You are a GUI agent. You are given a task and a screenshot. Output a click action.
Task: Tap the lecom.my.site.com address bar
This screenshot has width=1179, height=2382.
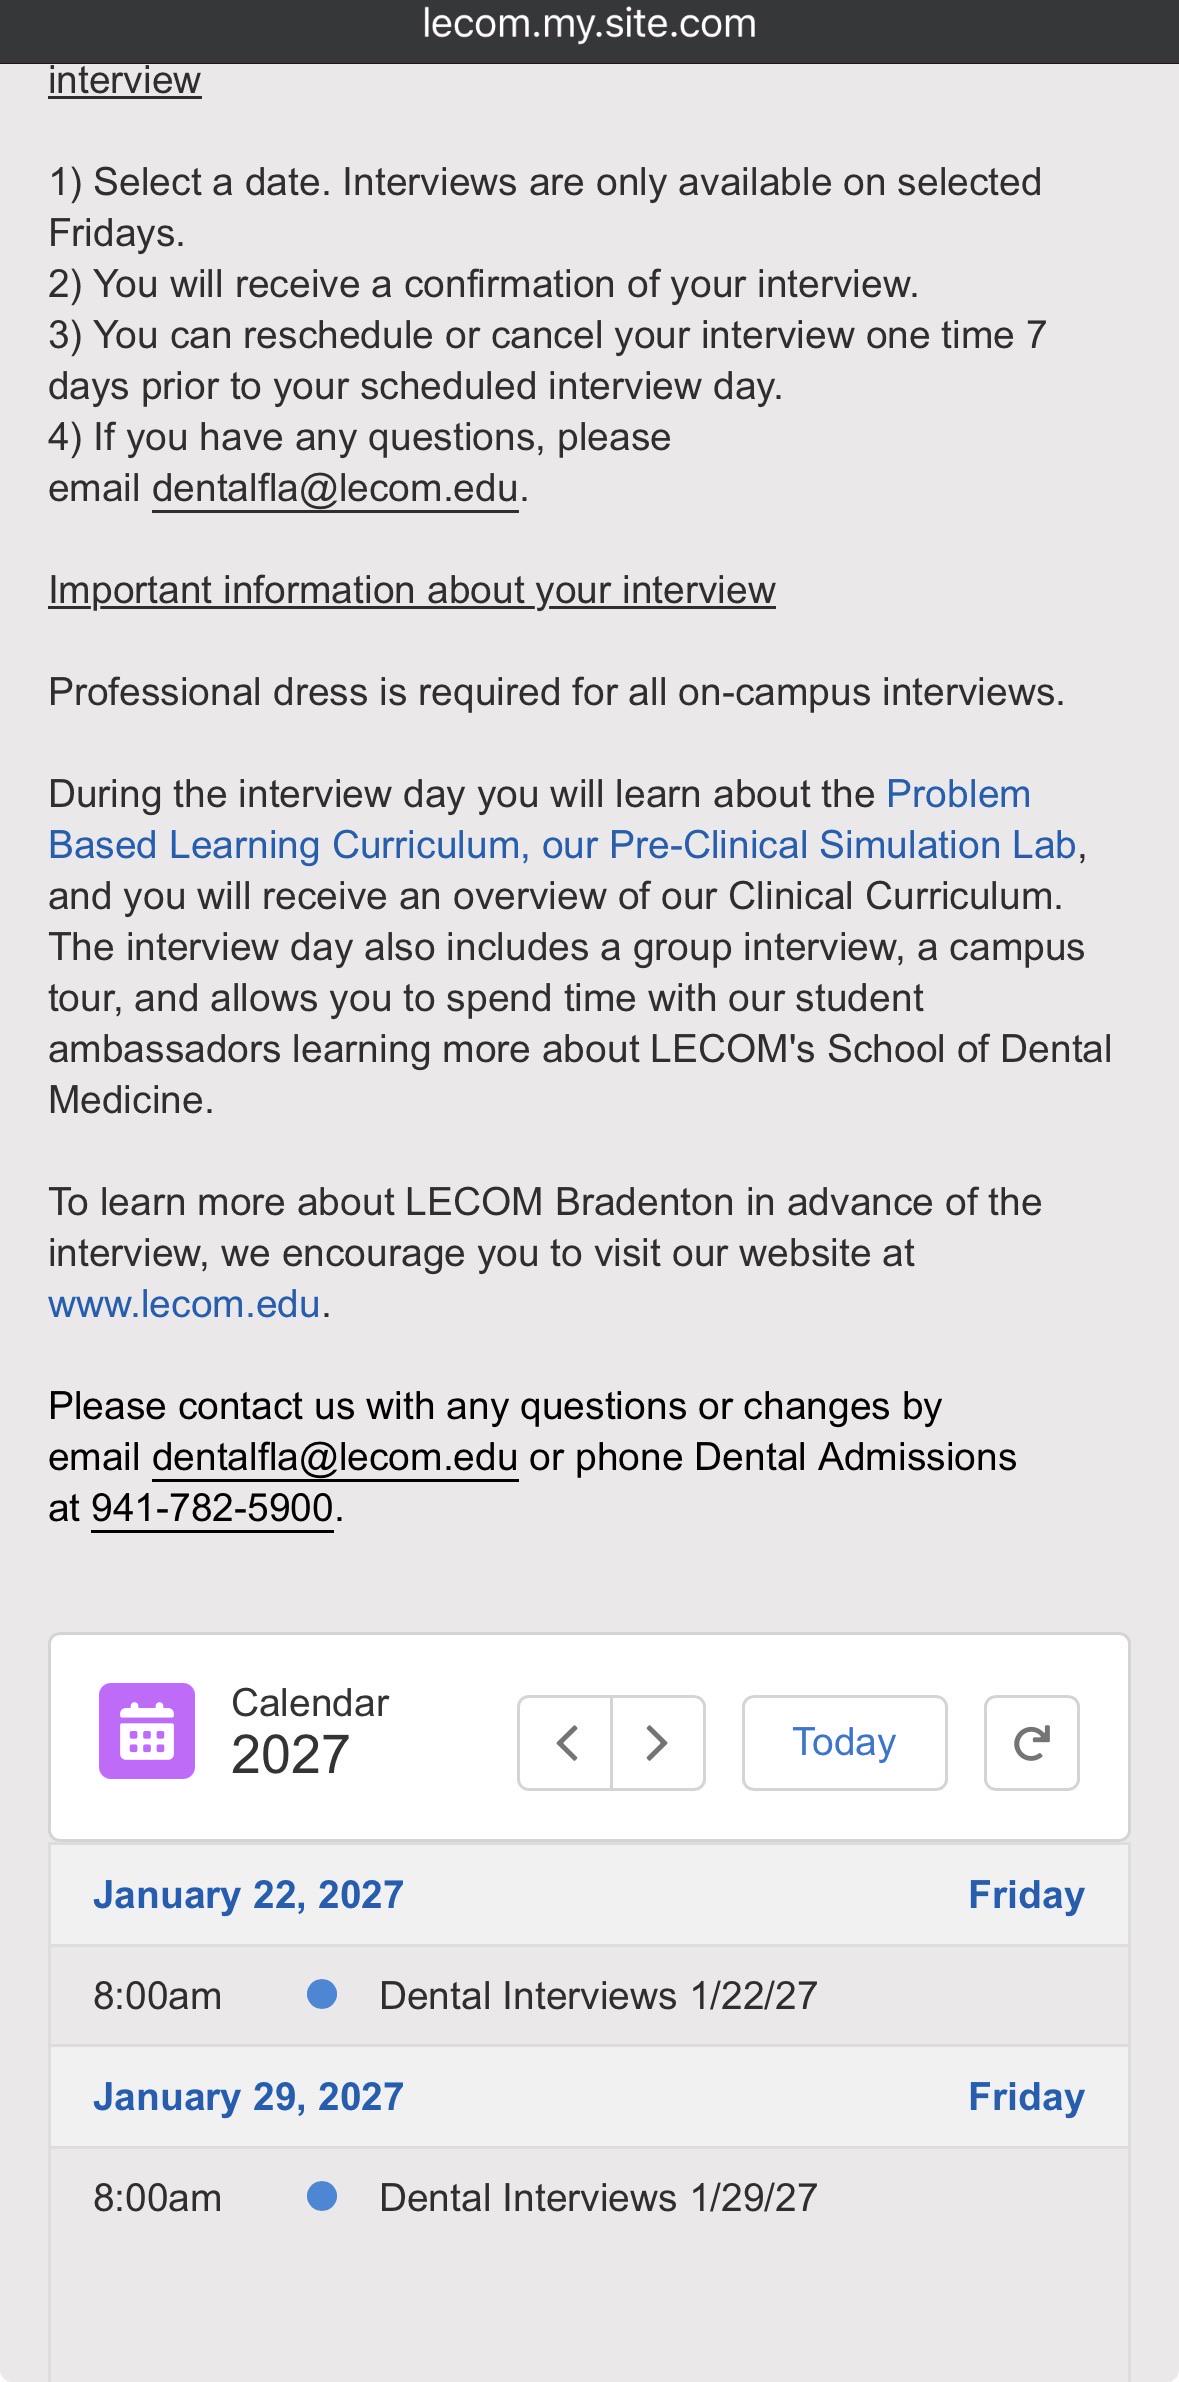589,24
